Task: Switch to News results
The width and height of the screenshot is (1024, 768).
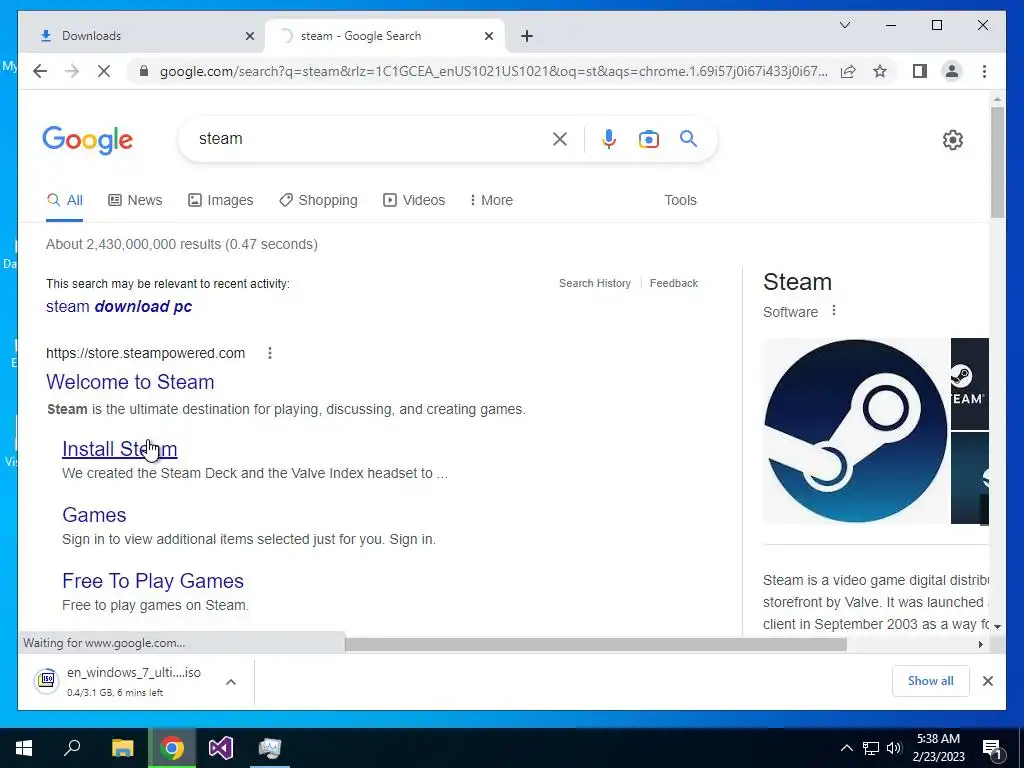Action: (135, 200)
